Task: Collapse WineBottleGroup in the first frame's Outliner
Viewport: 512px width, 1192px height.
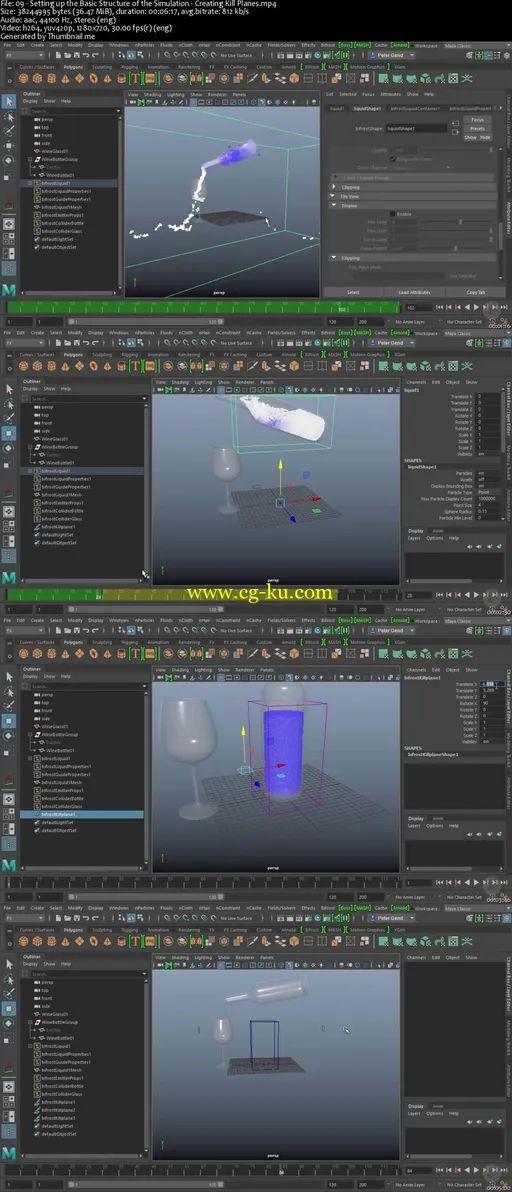Action: pos(30,159)
